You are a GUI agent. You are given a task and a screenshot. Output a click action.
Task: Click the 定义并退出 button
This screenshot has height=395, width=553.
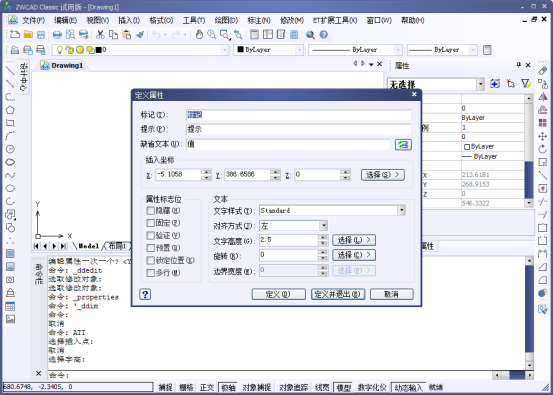pos(338,294)
